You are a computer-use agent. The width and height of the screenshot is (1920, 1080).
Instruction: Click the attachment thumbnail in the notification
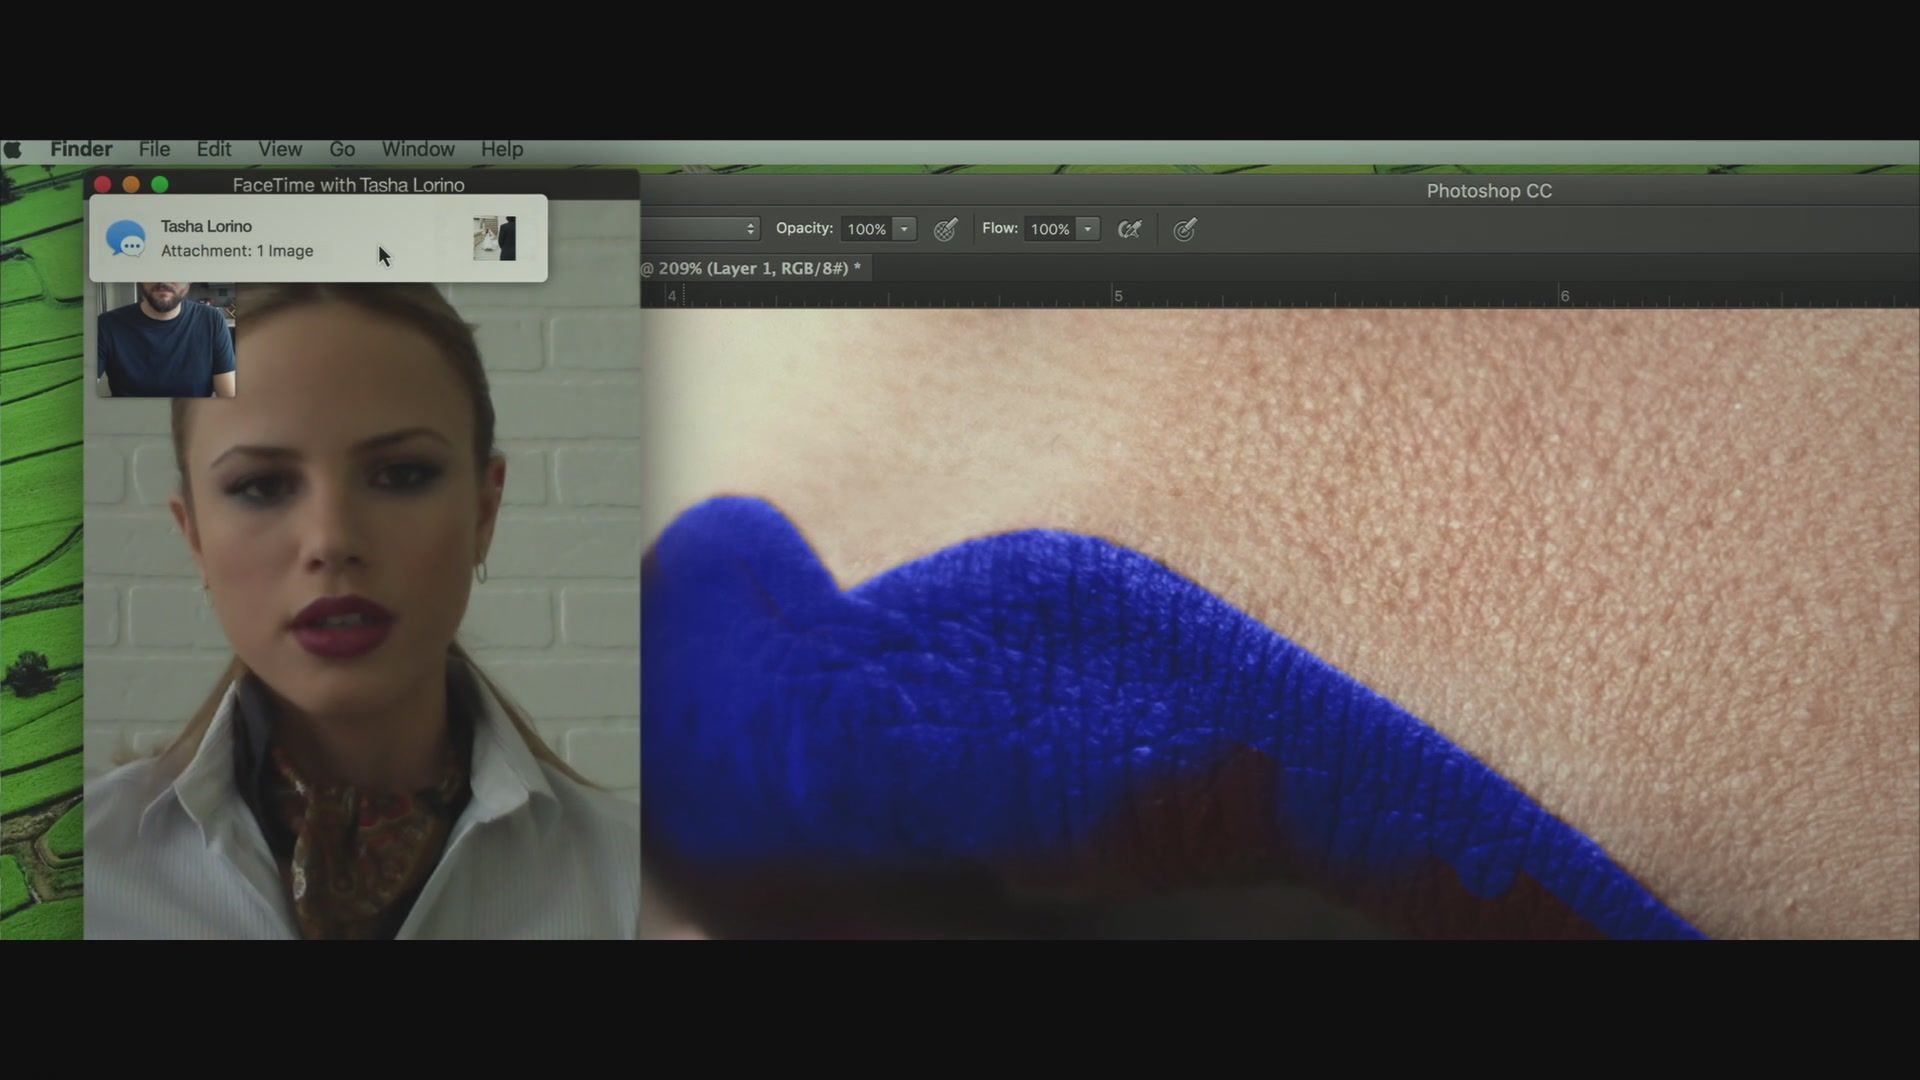[494, 238]
